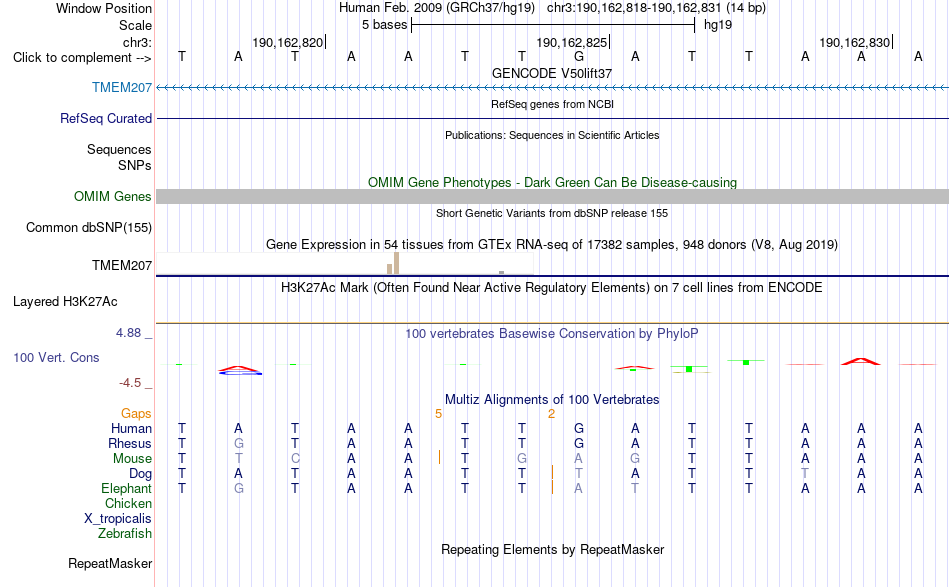Viewport: 950px width, 587px height.
Task: Click the GTEx Gene Expression in 54 tissues title
Action: click(552, 245)
